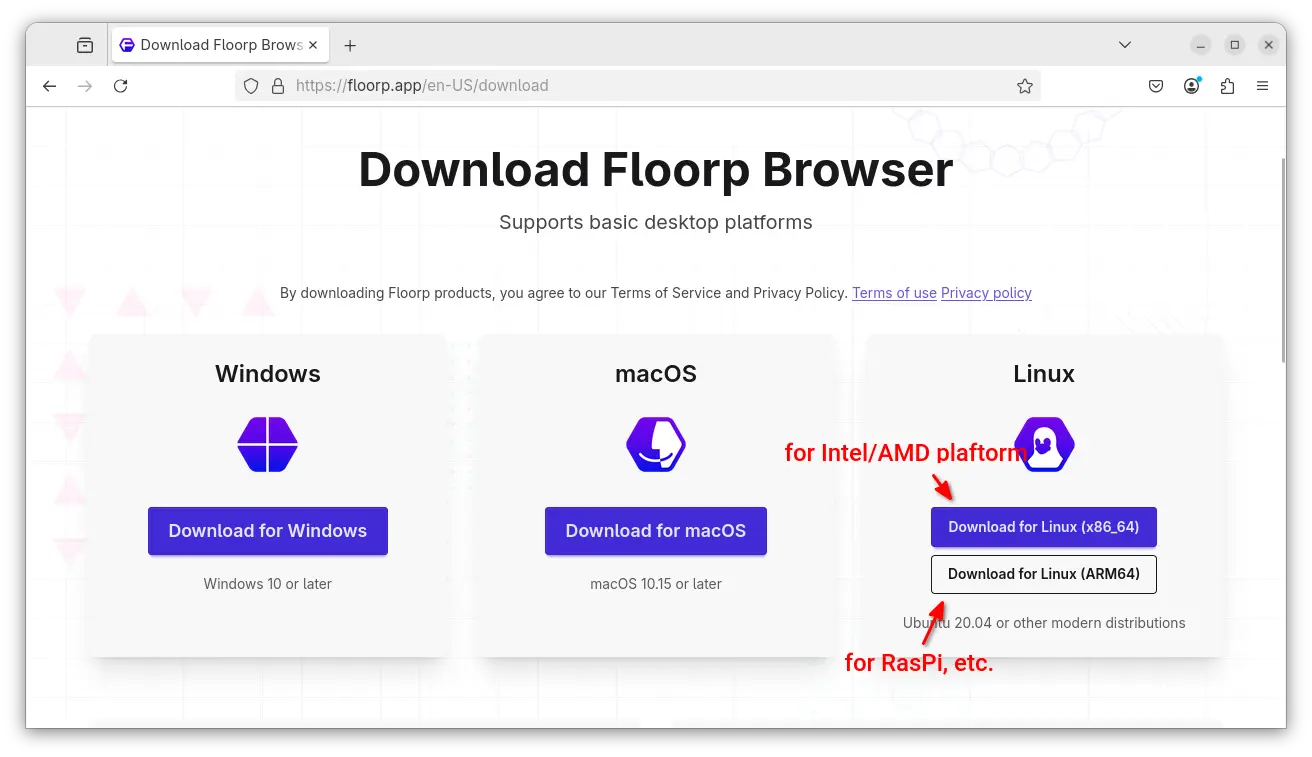The height and width of the screenshot is (757, 1312).
Task: Click the Download Floorp Browser heading
Action: pyautogui.click(x=656, y=169)
